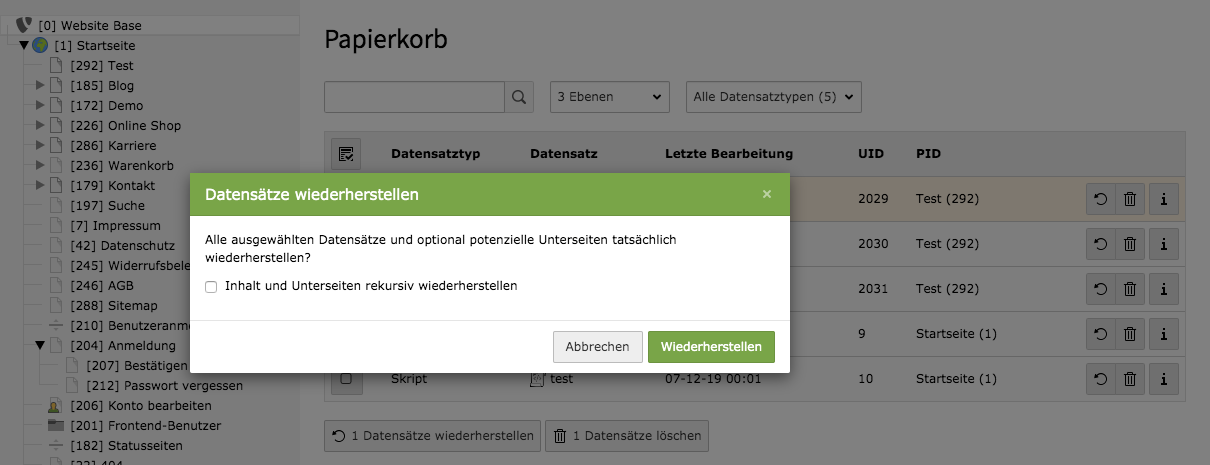Click the script icon next to test record

pyautogui.click(x=537, y=379)
